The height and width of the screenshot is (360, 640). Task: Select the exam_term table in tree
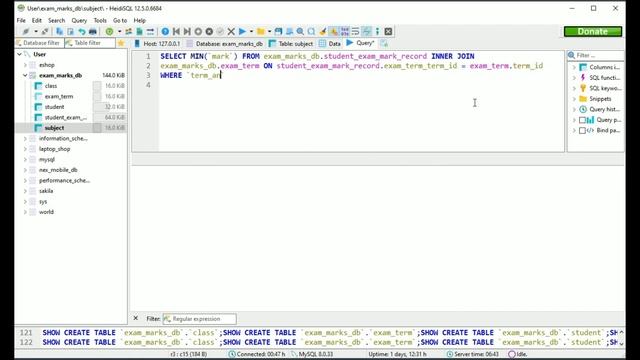pos(59,96)
